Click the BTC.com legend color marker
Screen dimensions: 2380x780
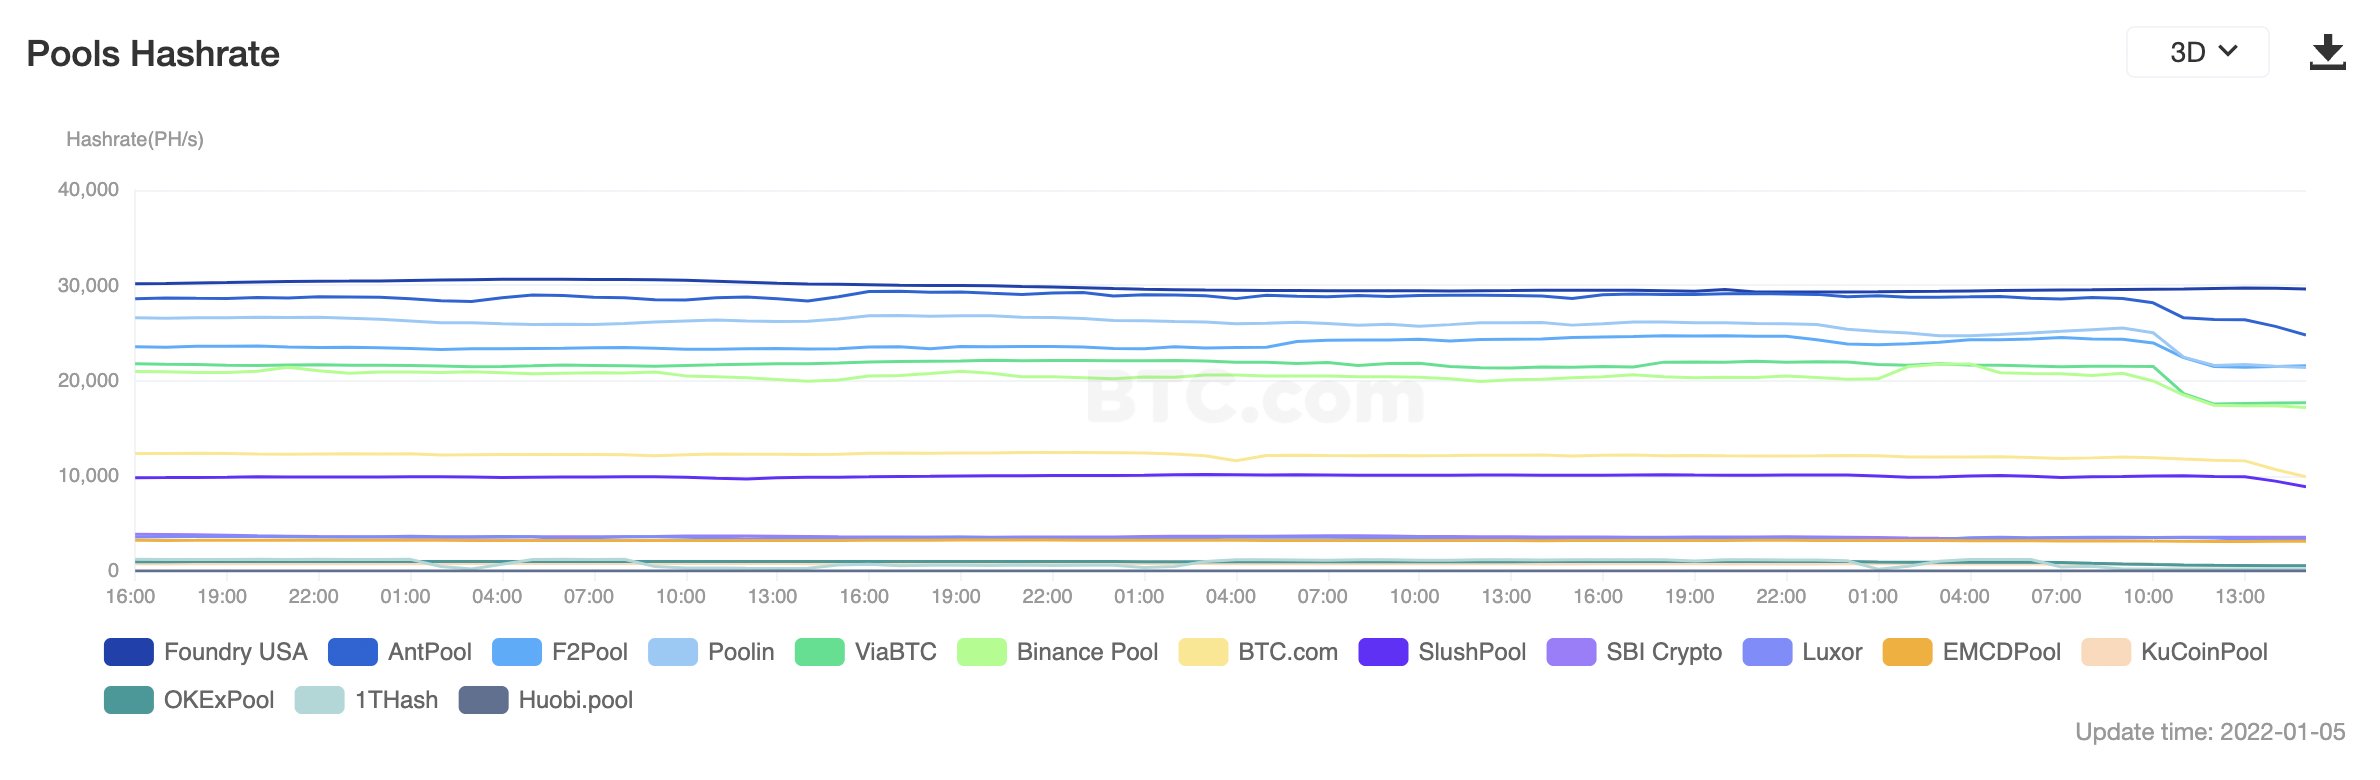click(x=1203, y=652)
